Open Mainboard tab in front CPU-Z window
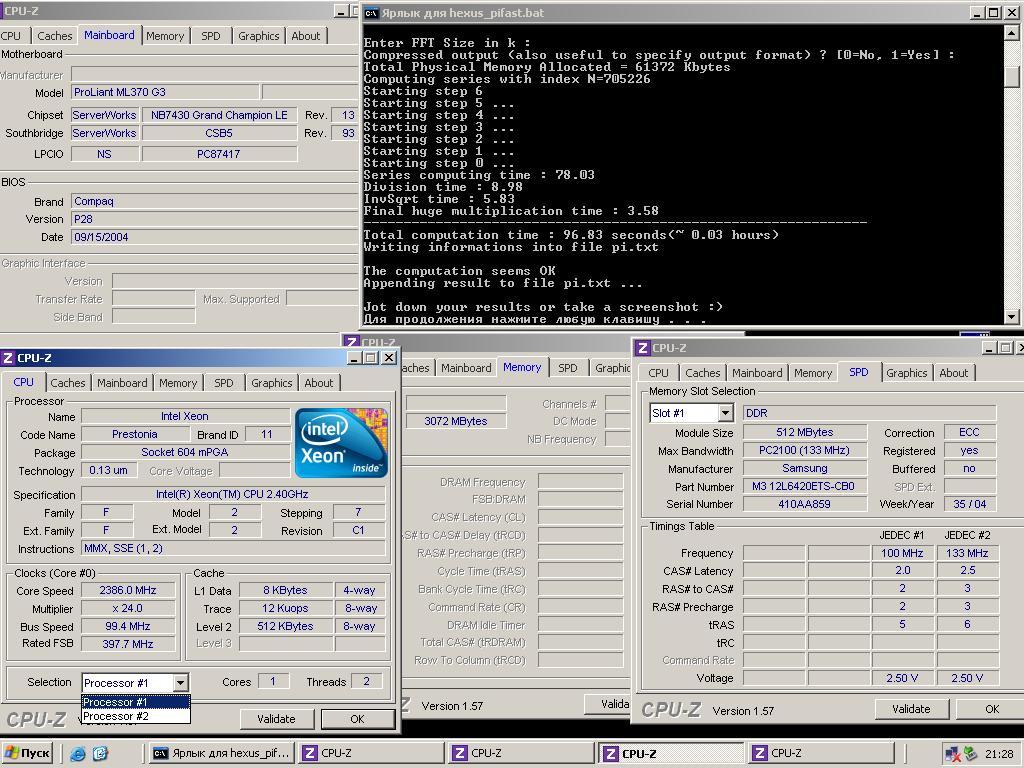1024x768 pixels. 122,383
